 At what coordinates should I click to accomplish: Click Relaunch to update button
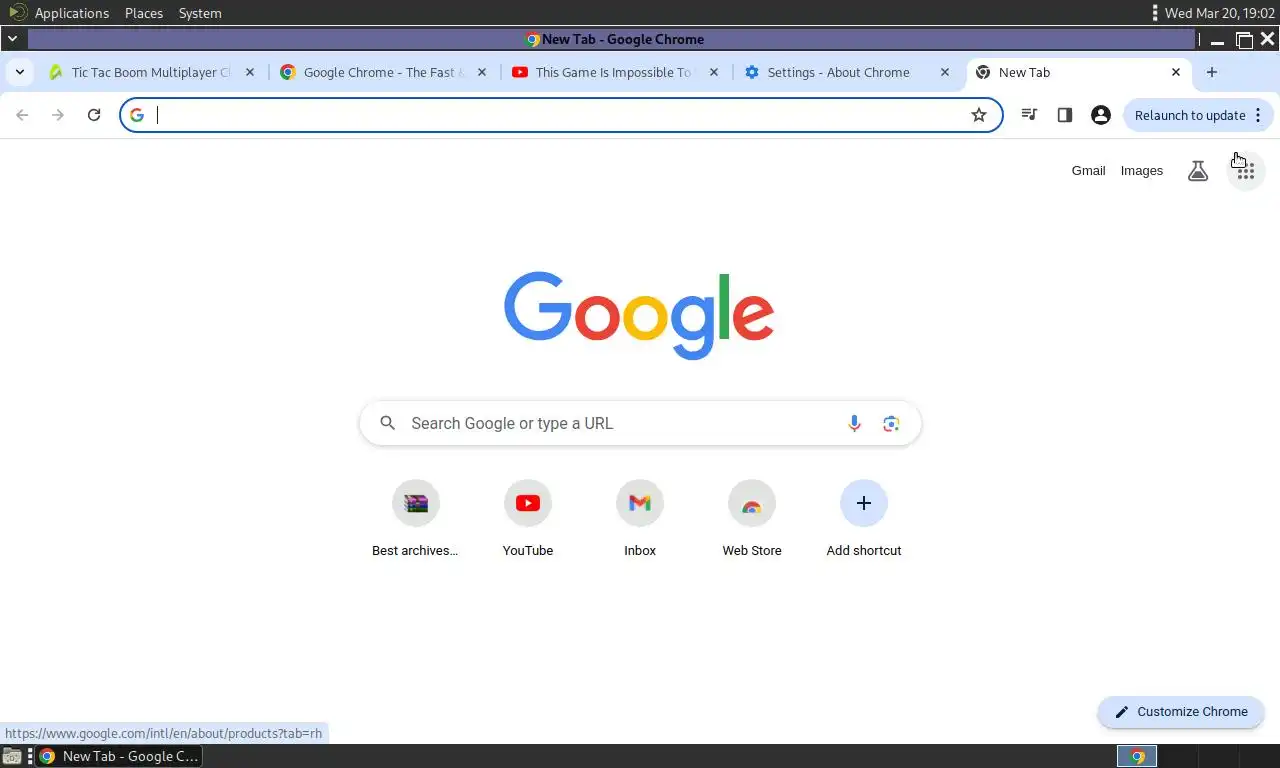point(1190,115)
